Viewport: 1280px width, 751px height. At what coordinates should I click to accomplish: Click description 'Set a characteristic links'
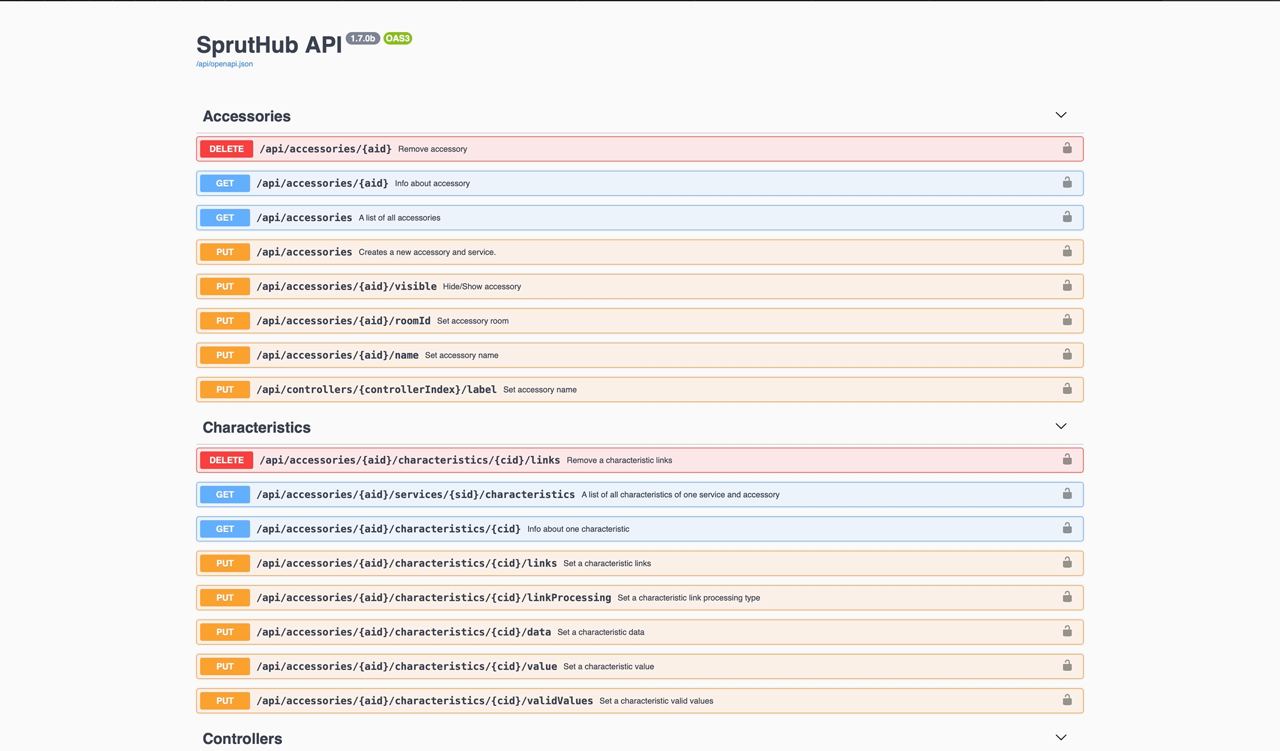[607, 563]
